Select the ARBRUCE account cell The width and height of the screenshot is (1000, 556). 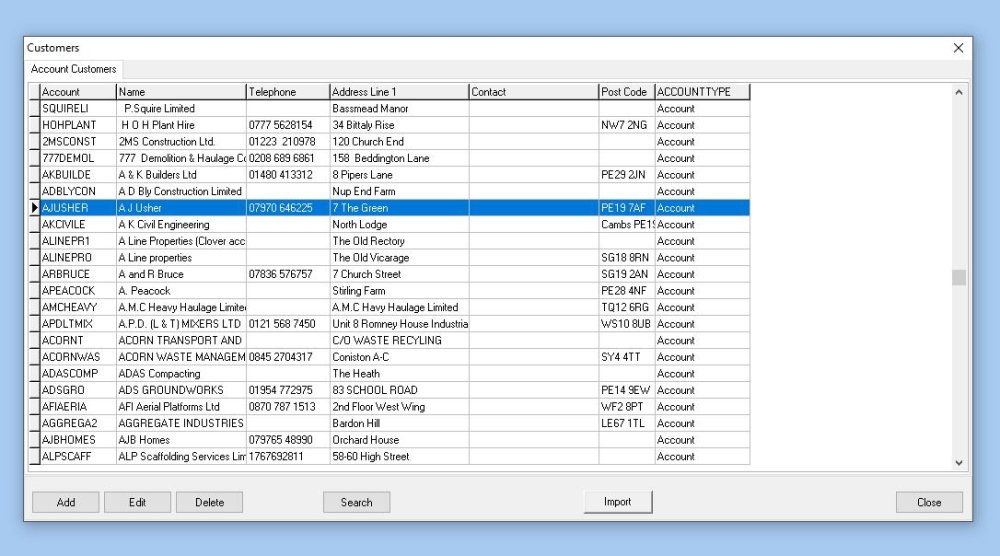pos(78,274)
